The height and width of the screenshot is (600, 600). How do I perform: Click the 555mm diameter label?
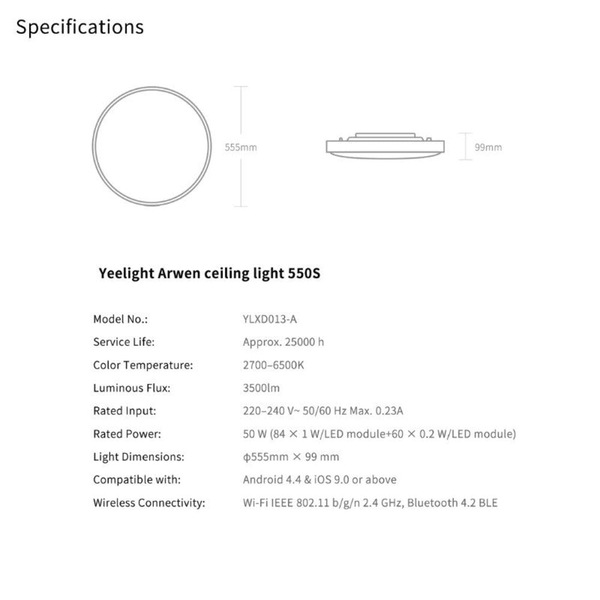241,147
